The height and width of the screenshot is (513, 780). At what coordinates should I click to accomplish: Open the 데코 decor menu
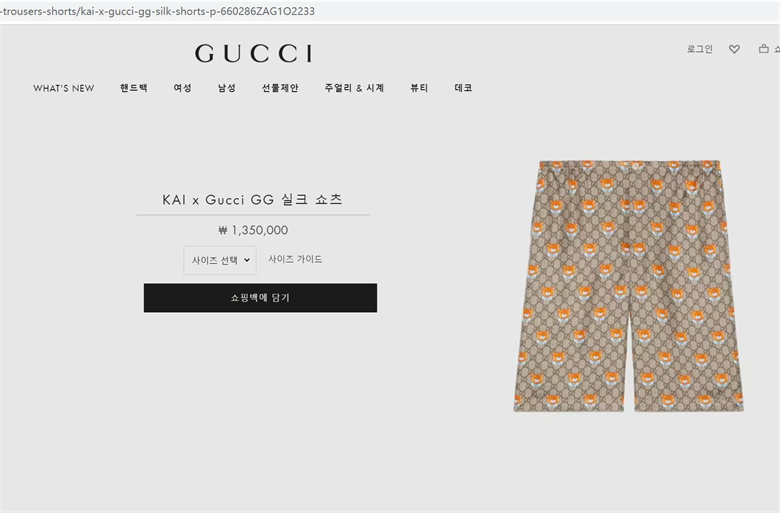[463, 88]
